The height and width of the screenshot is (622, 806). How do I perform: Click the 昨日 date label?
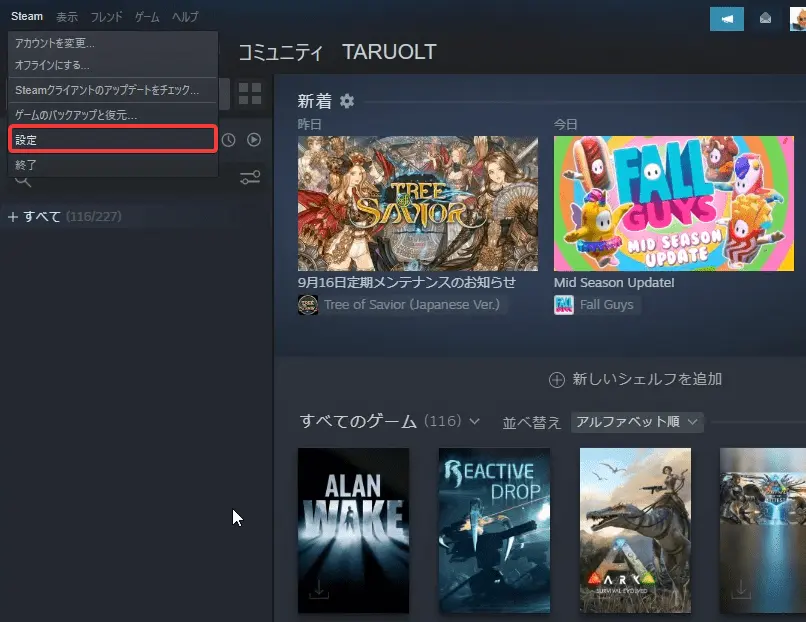click(x=309, y=124)
